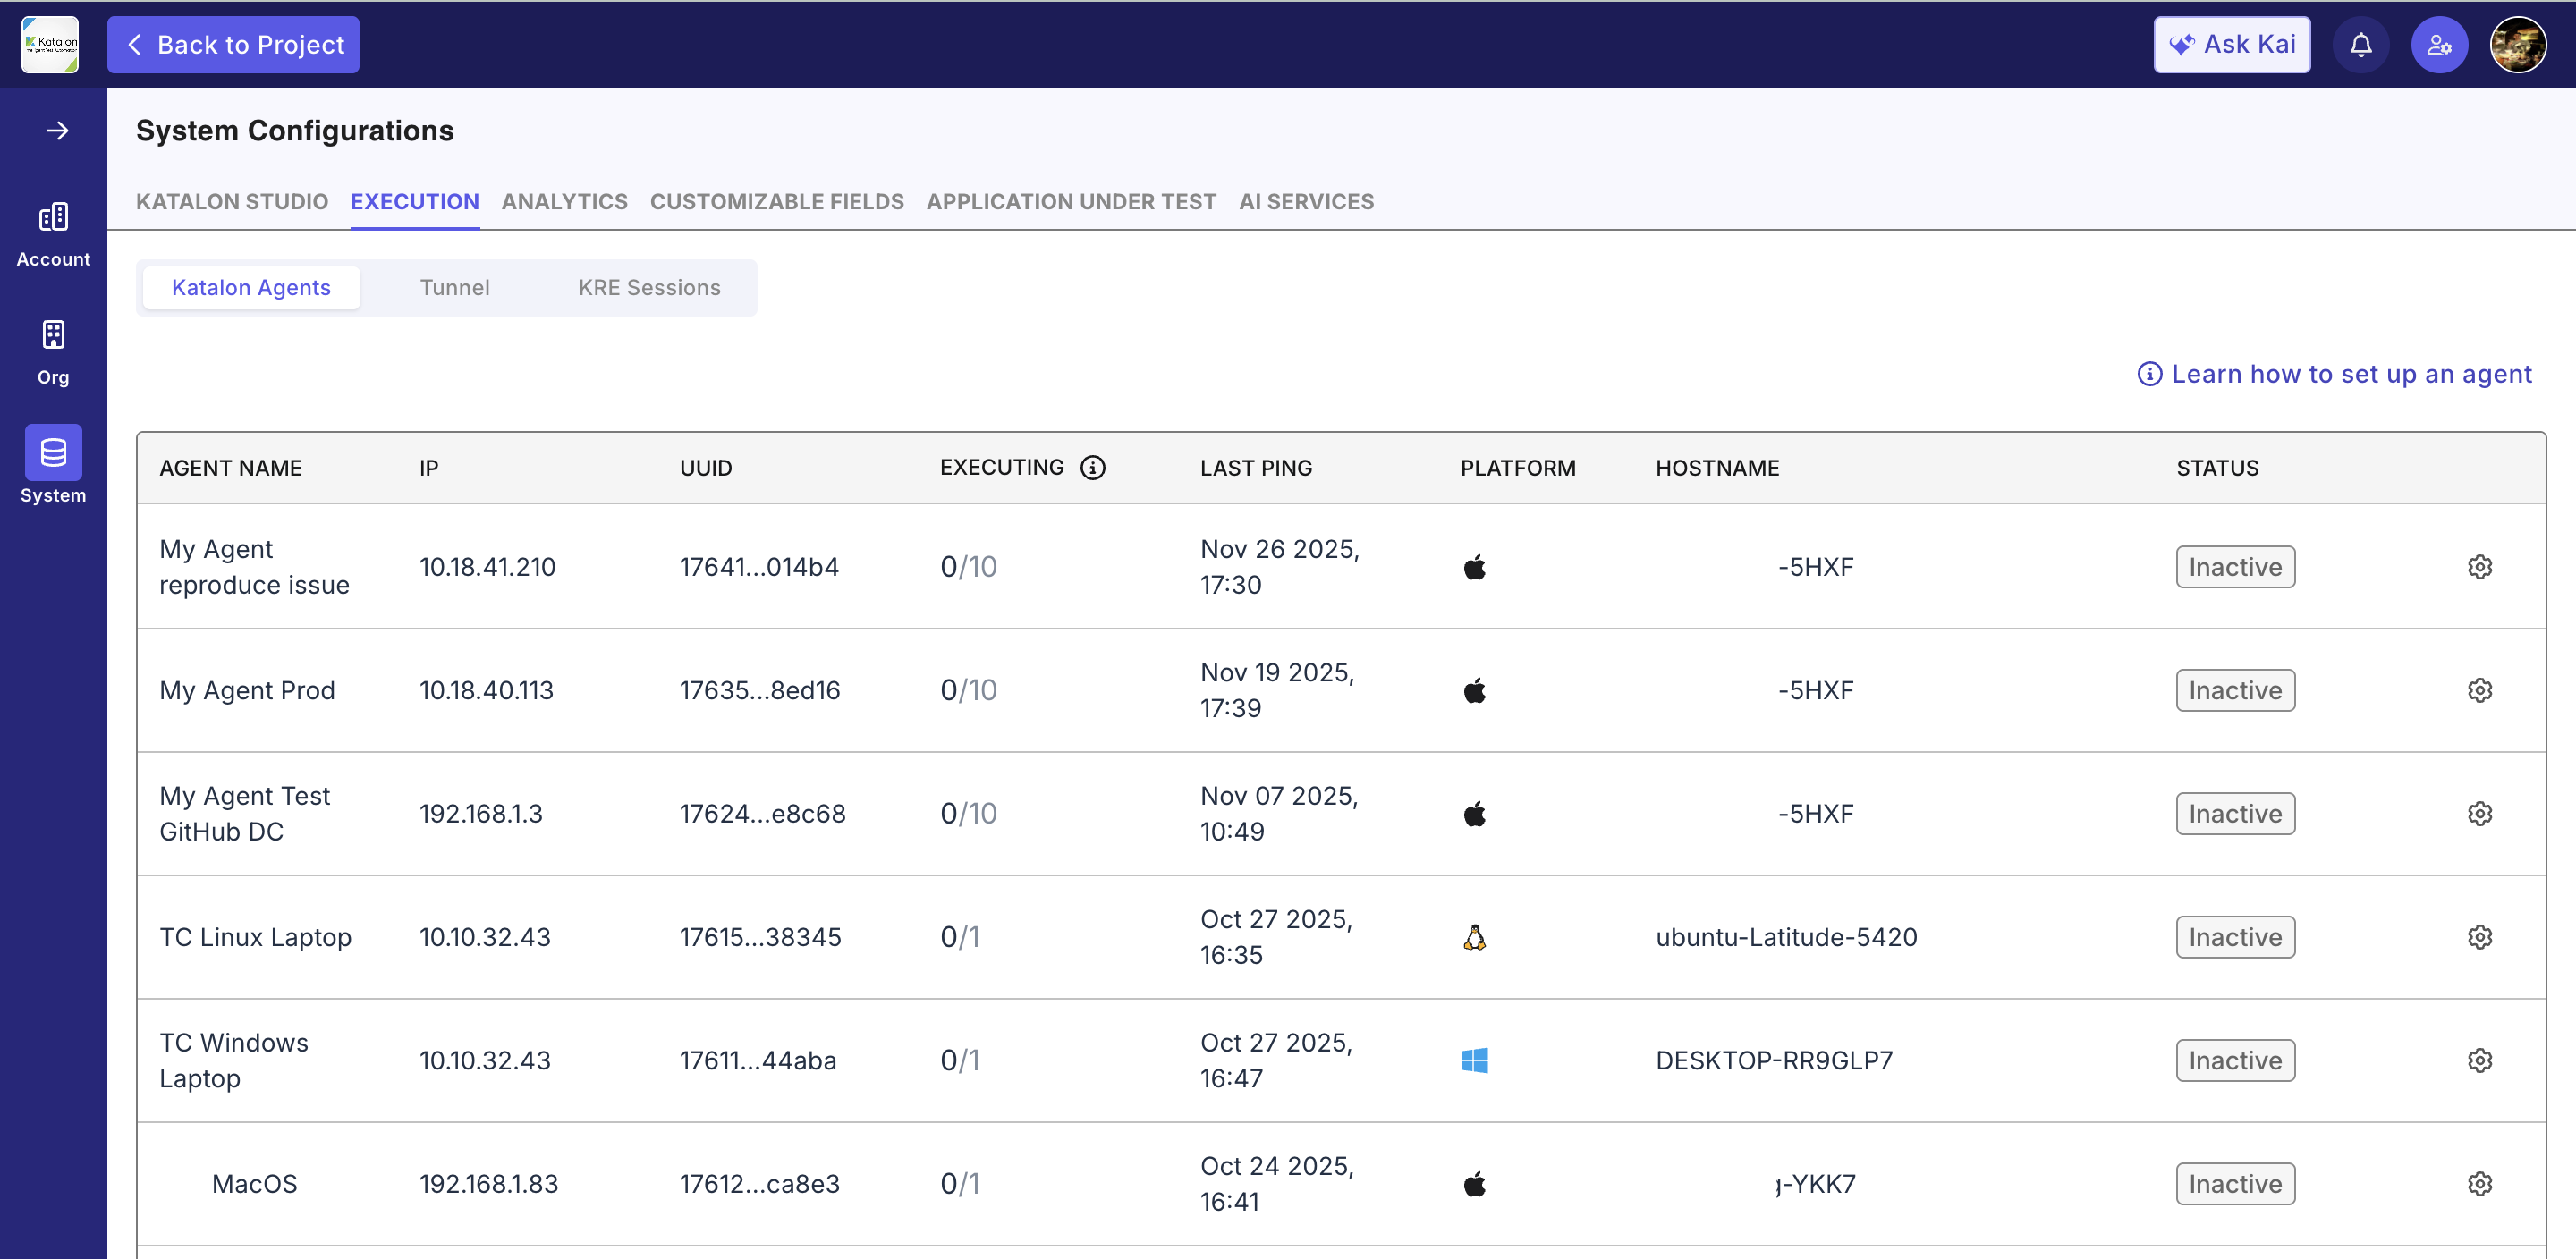Image resolution: width=2576 pixels, height=1259 pixels.
Task: Open settings gear for My Agent Prod
Action: click(x=2480, y=690)
